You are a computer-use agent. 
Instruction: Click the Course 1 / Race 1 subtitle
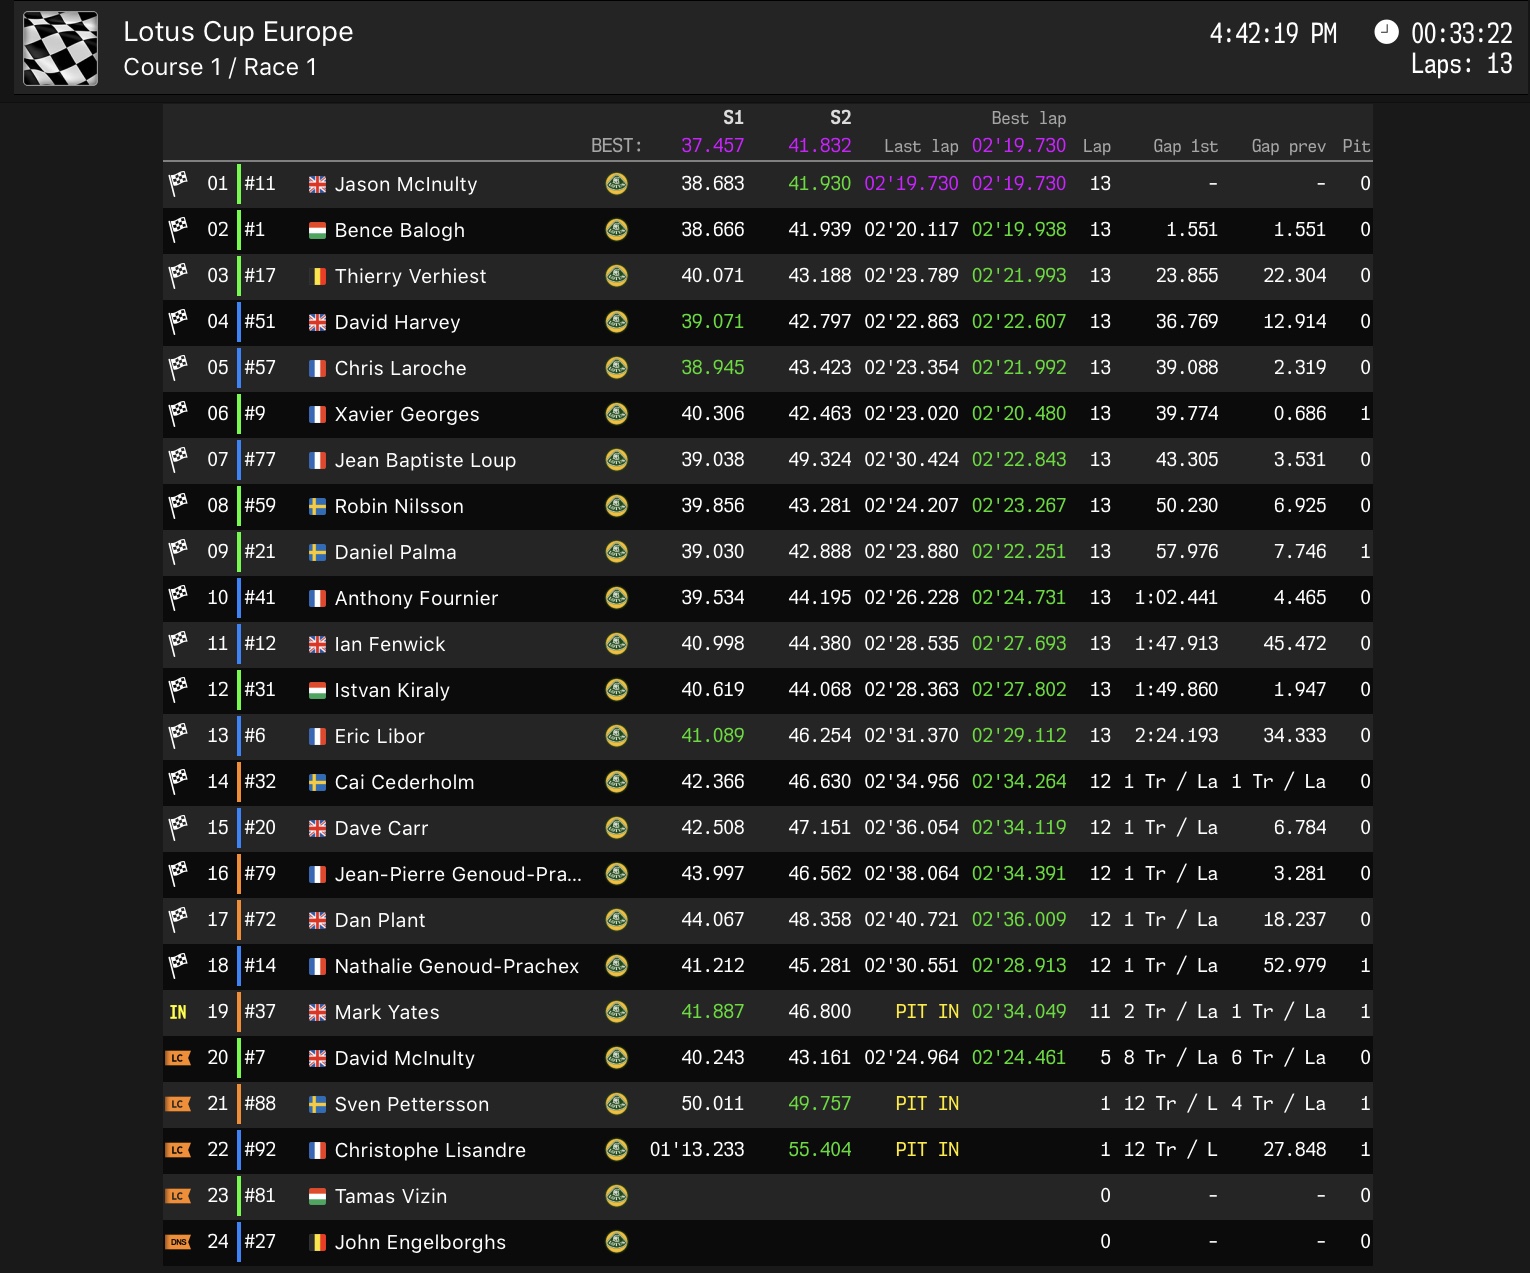(x=220, y=67)
